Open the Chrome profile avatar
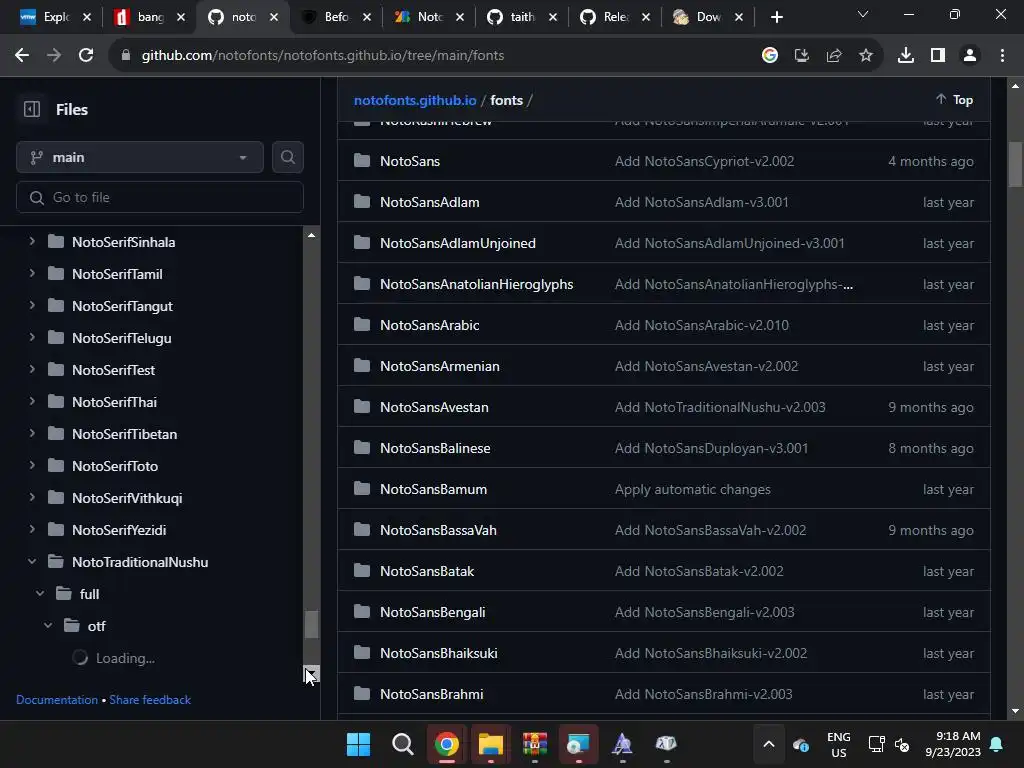The width and height of the screenshot is (1024, 768). (970, 56)
